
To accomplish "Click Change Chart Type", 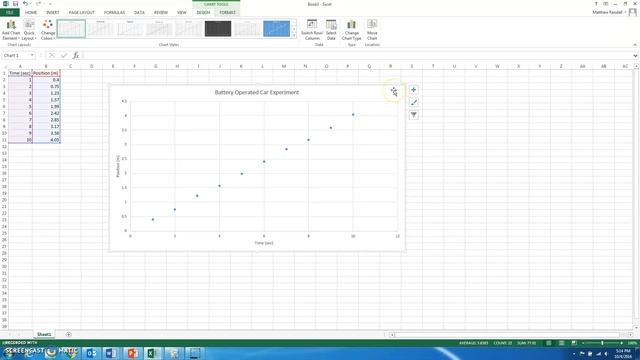I will click(x=351, y=30).
